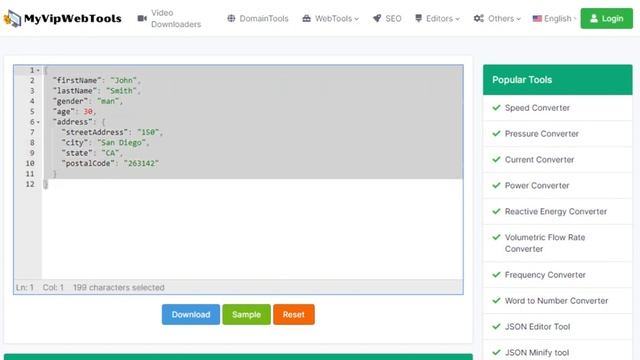Click checkmark icon next to Pressure Converter
The height and width of the screenshot is (360, 640).
pyautogui.click(x=496, y=133)
